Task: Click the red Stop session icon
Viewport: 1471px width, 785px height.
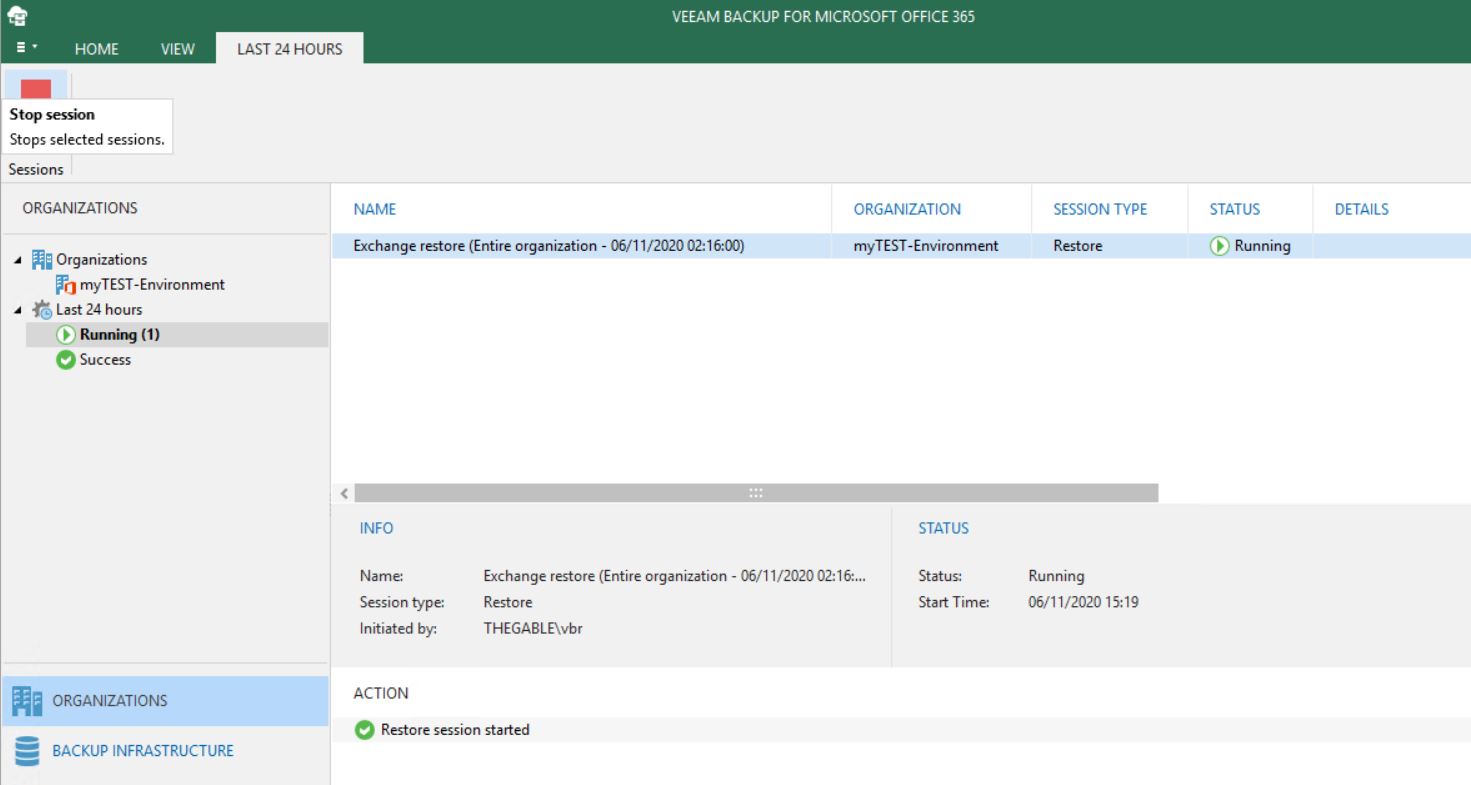Action: point(36,88)
